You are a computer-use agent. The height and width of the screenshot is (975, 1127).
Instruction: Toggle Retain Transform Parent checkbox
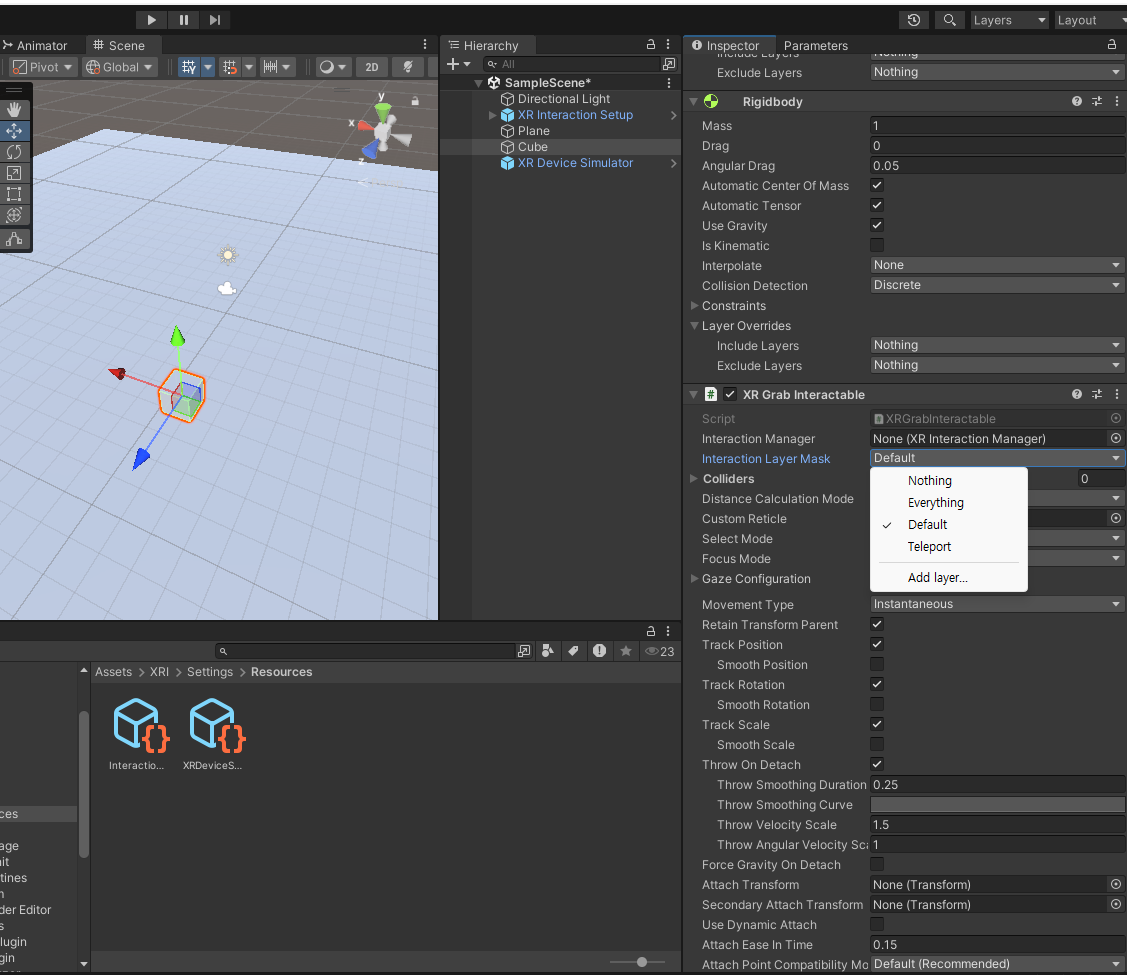(x=877, y=624)
